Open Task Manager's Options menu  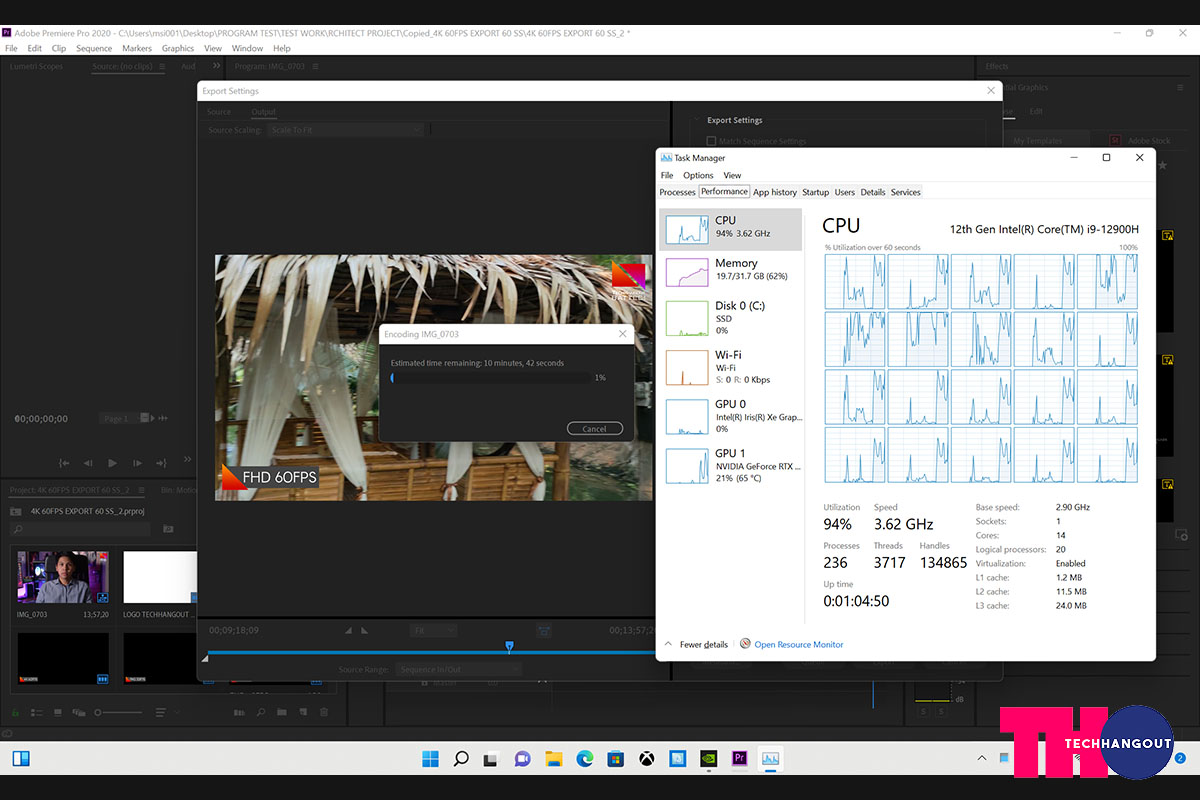tap(698, 175)
